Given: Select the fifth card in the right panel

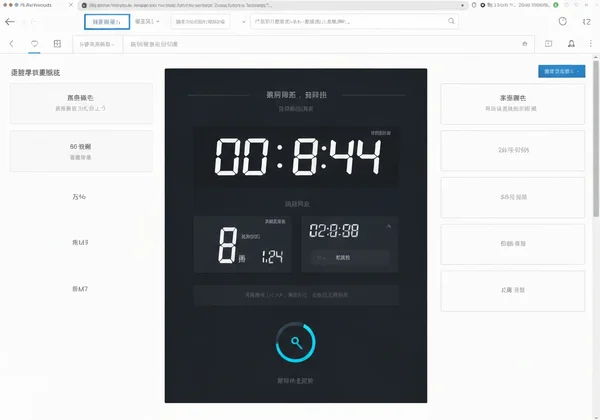Looking at the screenshot, I should pyautogui.click(x=513, y=291).
